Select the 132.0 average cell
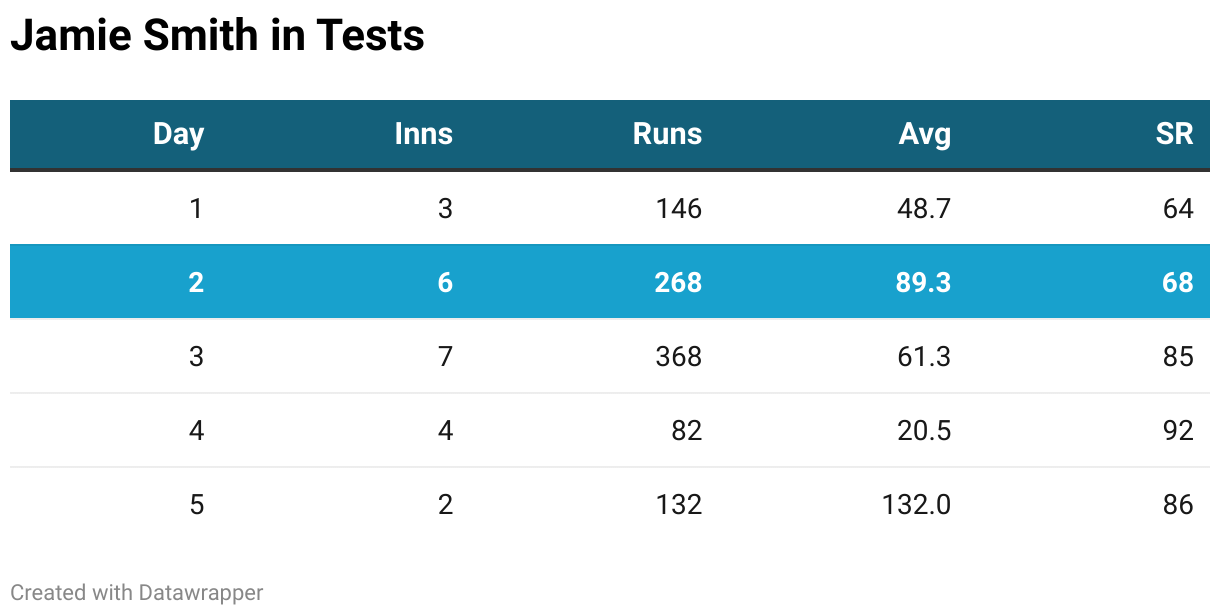This screenshot has height=616, width=1220. point(916,504)
